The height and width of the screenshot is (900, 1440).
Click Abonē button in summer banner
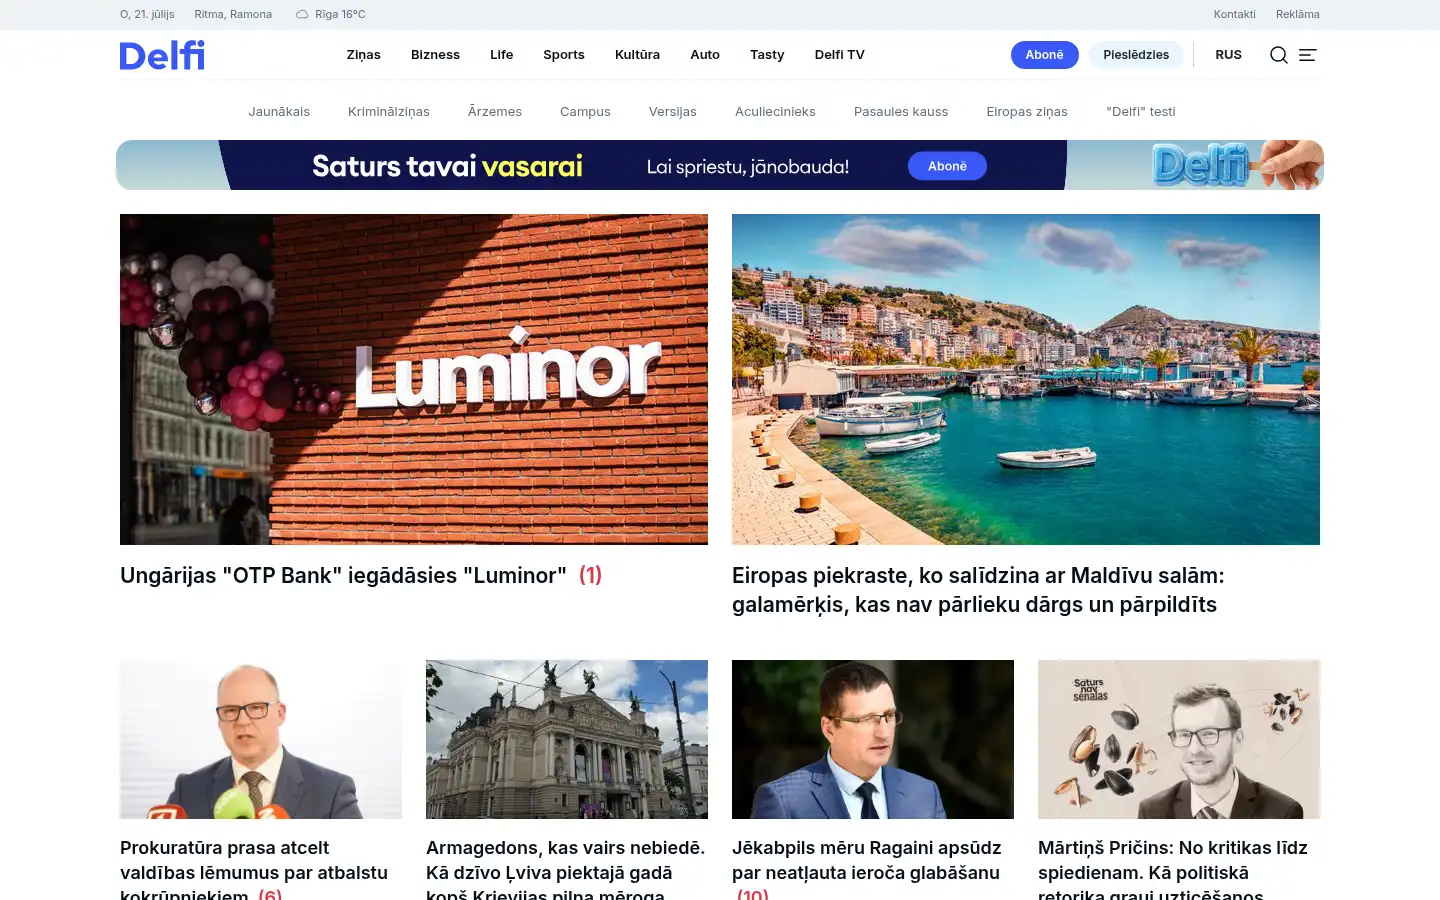(x=947, y=166)
